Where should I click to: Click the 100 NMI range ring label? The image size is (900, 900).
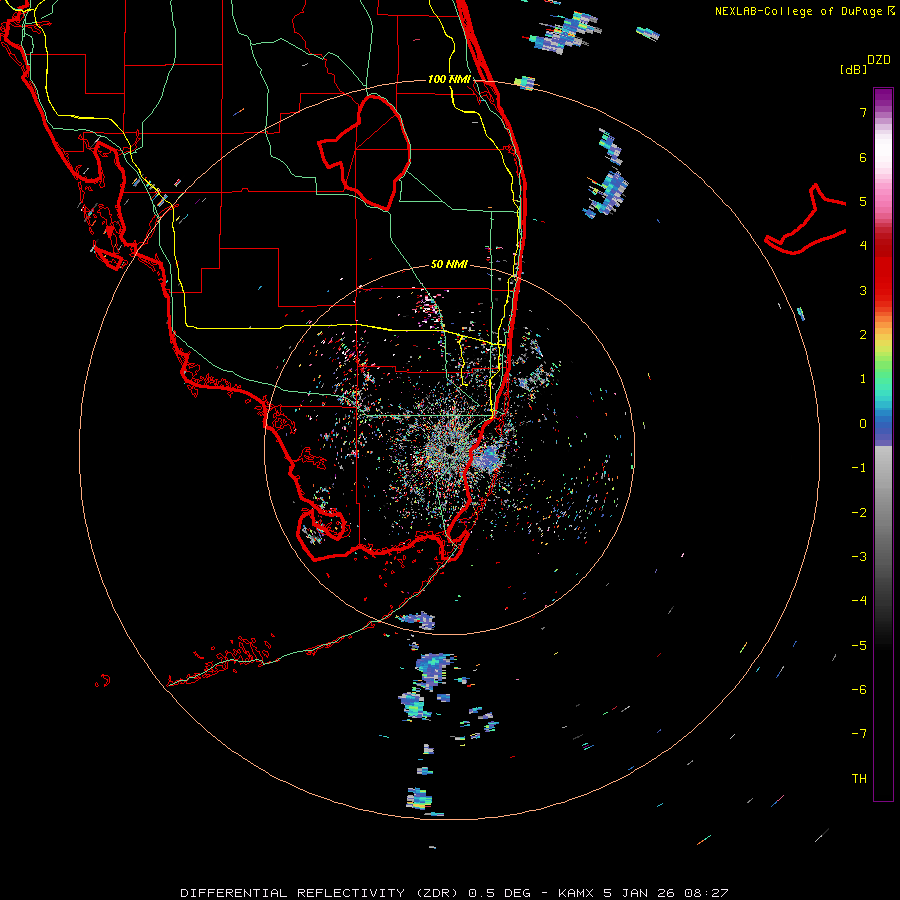click(x=449, y=79)
